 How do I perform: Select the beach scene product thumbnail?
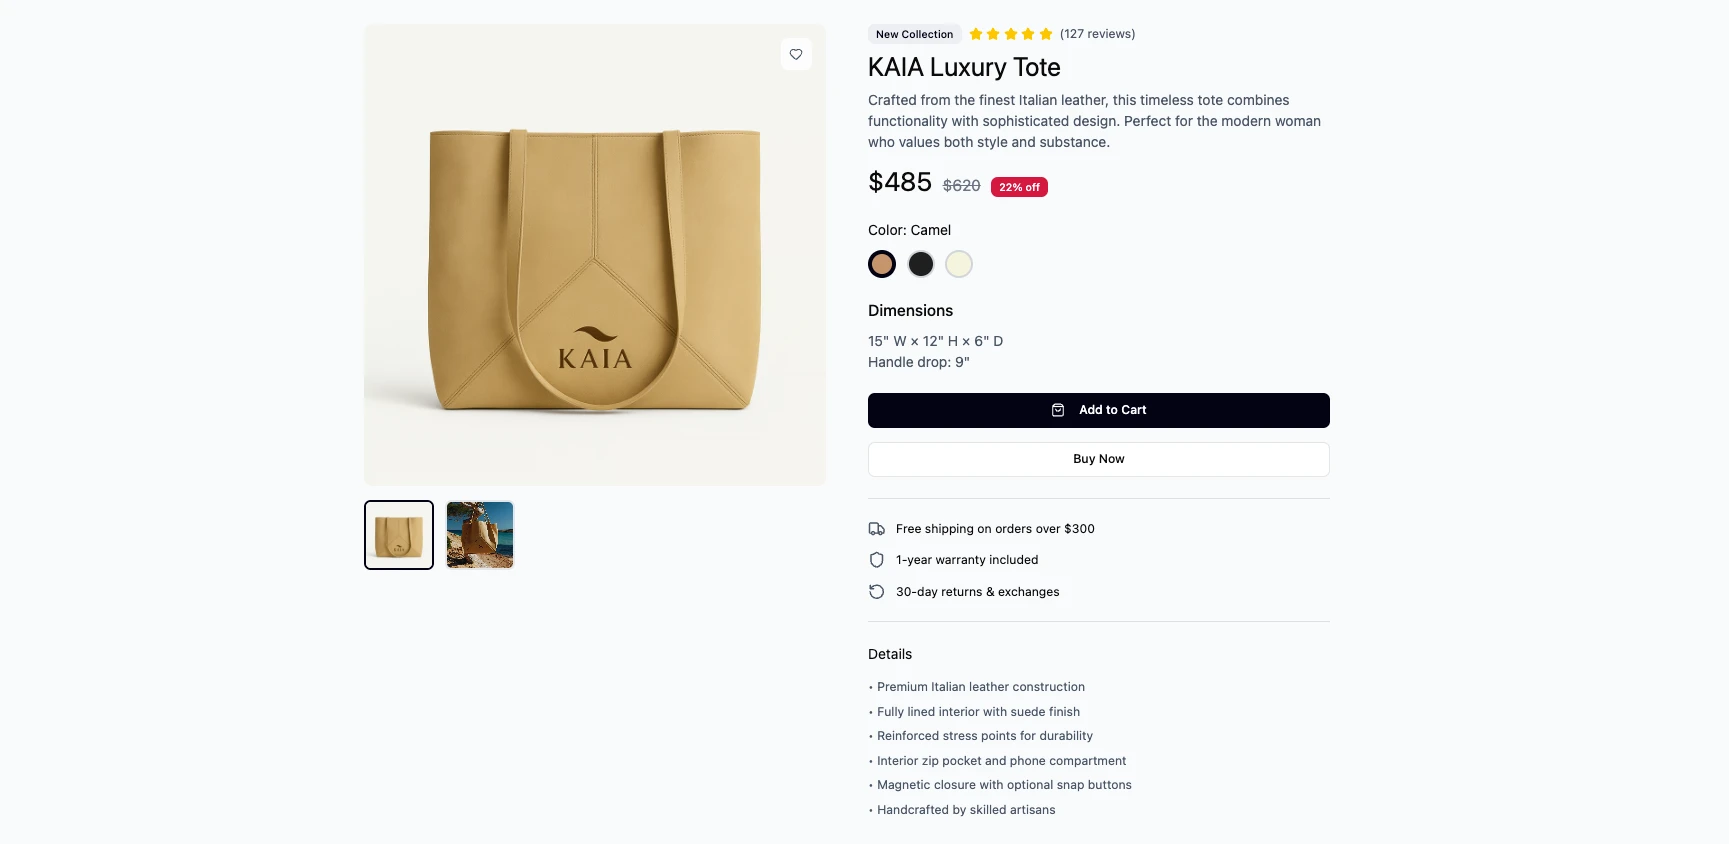[x=479, y=535]
